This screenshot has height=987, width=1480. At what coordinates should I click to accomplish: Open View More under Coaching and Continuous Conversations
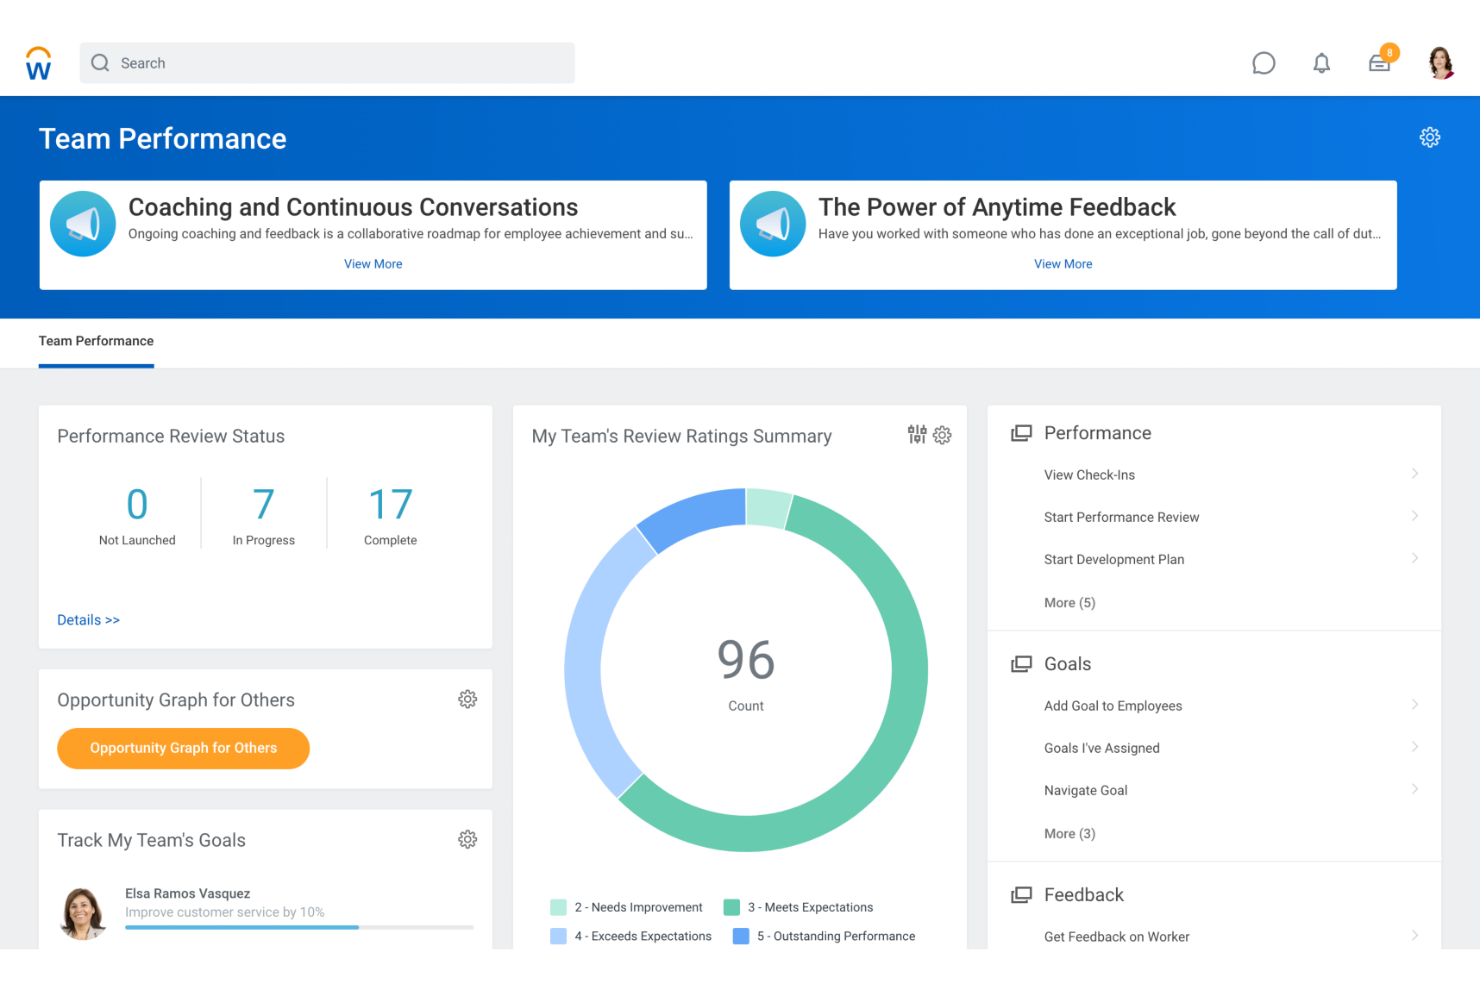[x=373, y=264]
